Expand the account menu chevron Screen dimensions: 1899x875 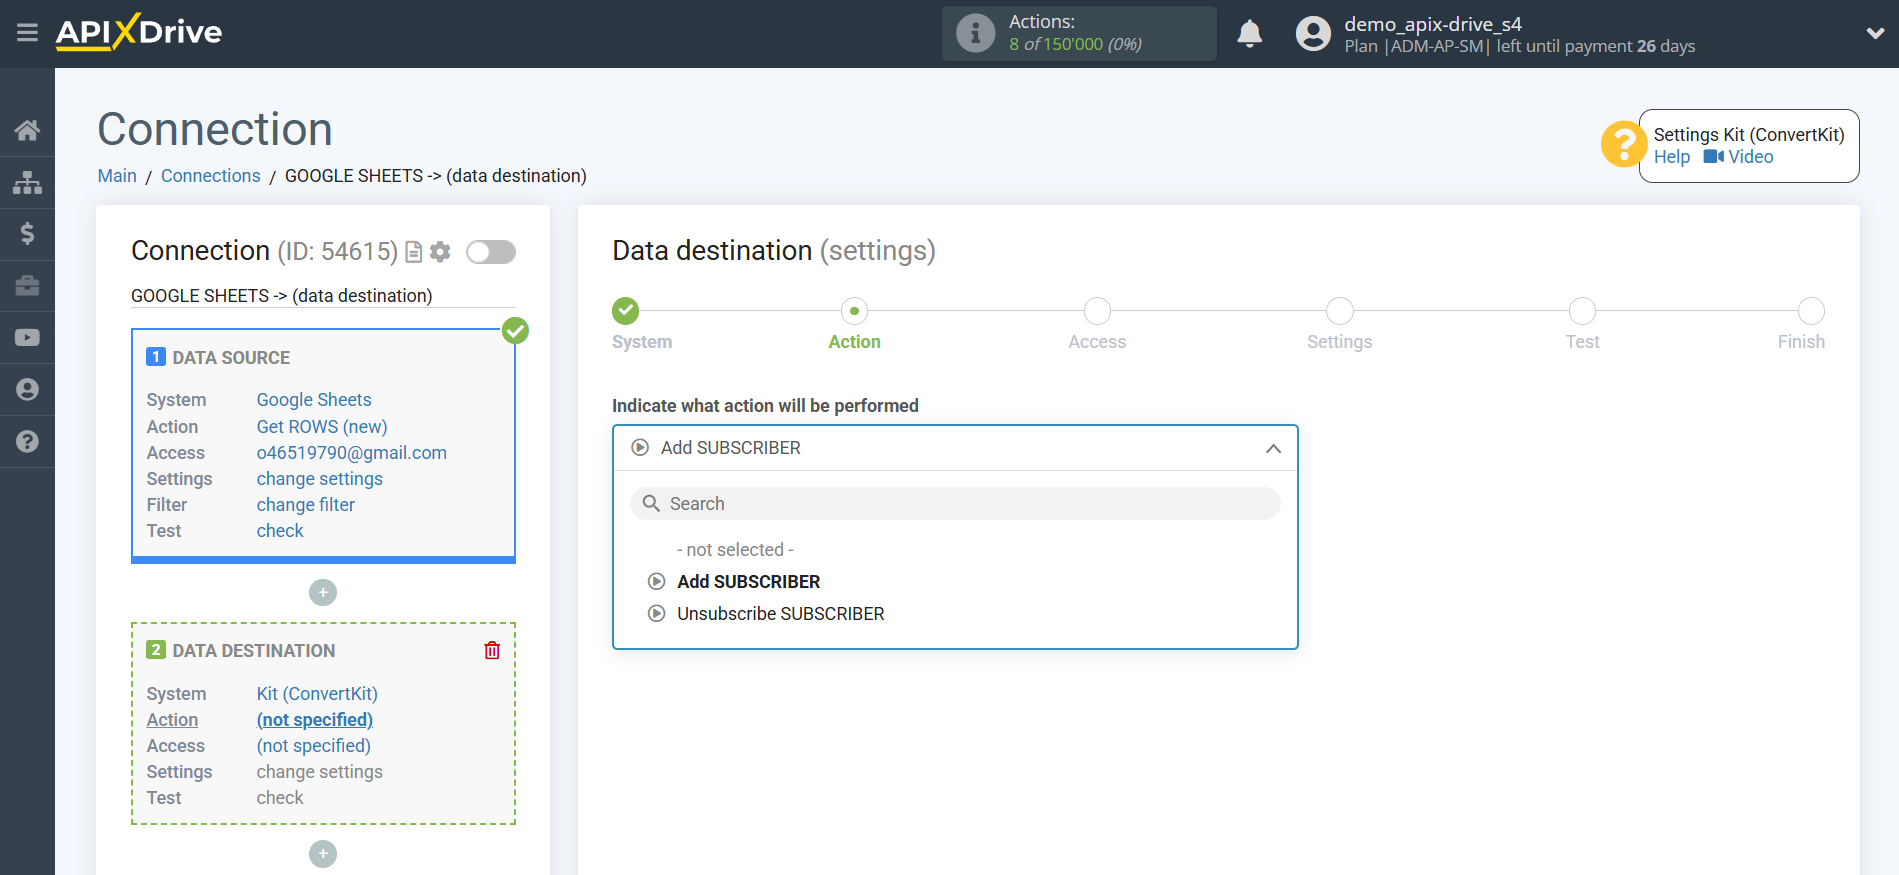(x=1875, y=33)
